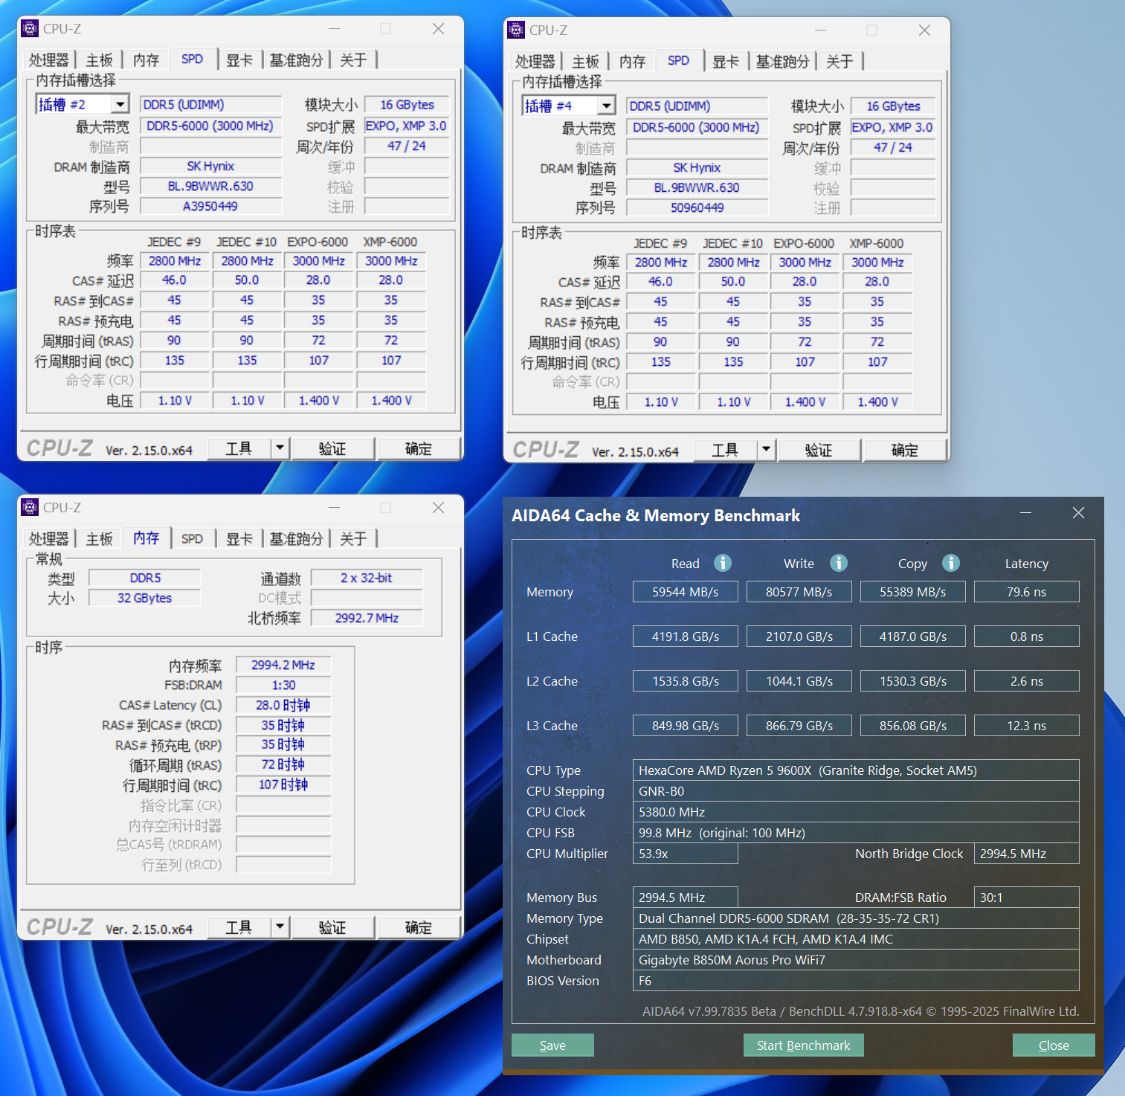Click 大小 value 32 GBytes
Viewport: 1125px width, 1096px height.
coord(144,597)
